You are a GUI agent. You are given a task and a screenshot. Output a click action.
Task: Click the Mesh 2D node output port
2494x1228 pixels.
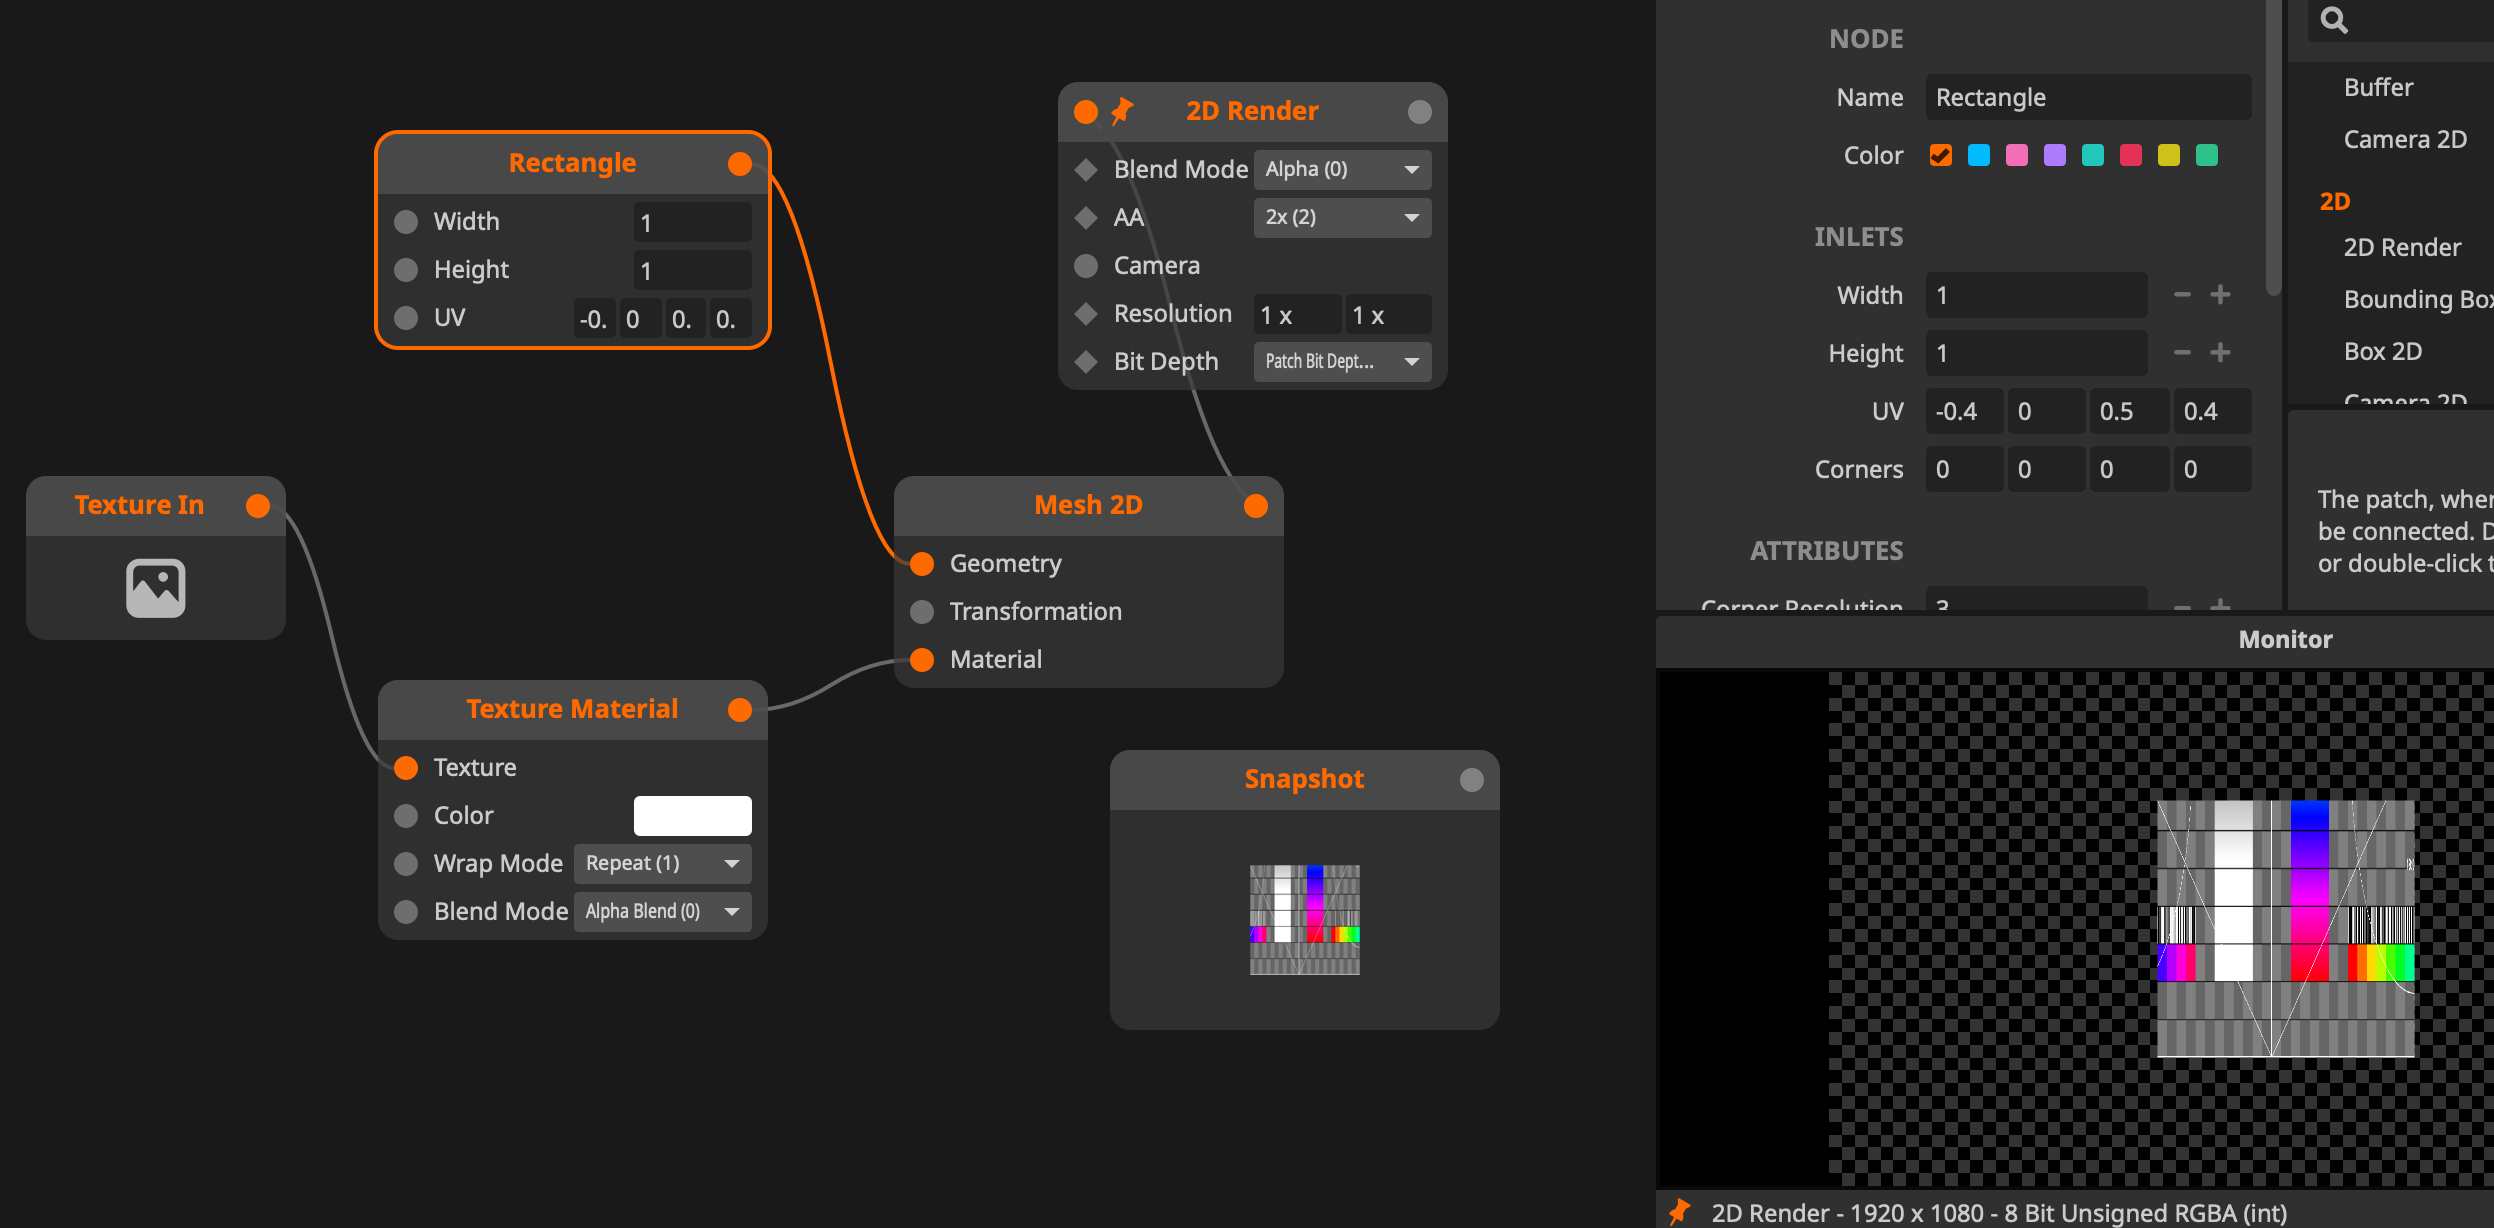coord(1256,506)
